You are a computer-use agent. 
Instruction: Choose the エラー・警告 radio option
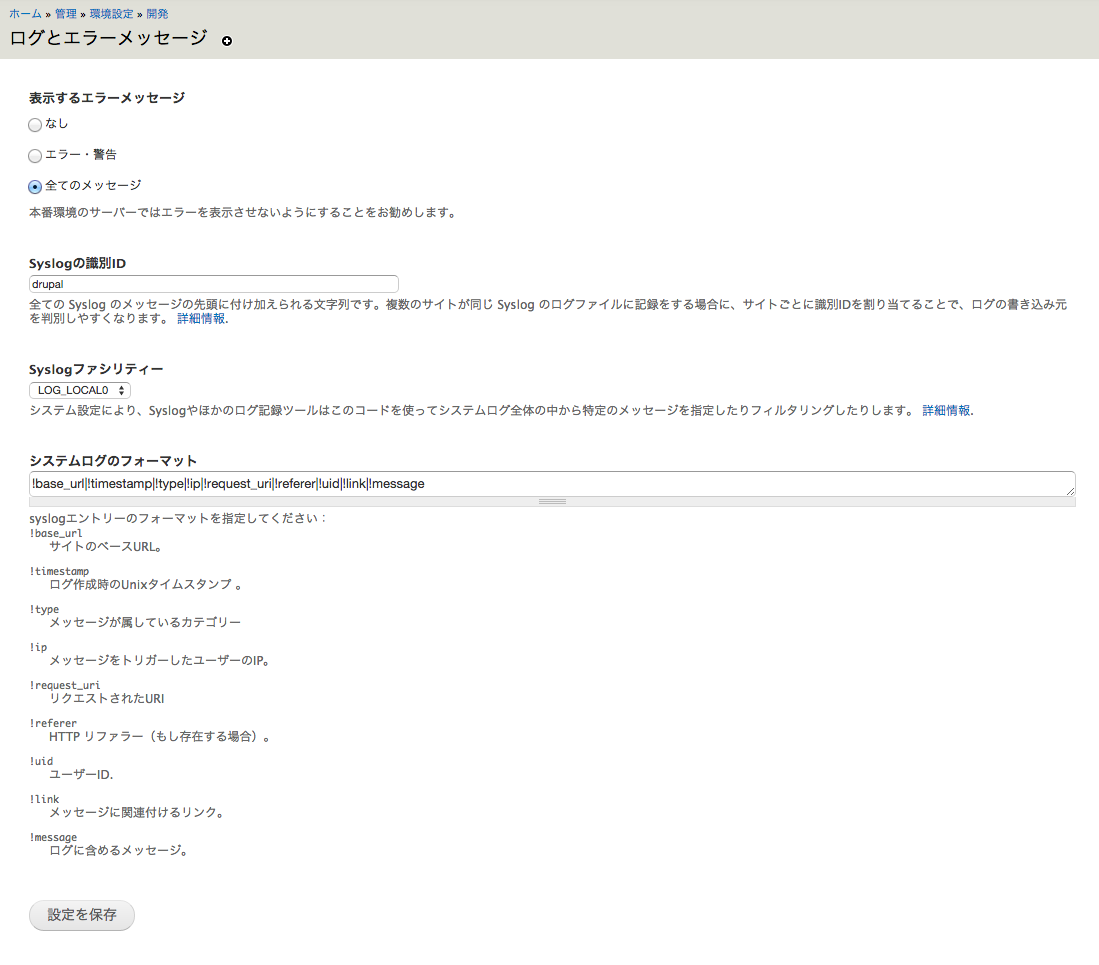(x=35, y=156)
